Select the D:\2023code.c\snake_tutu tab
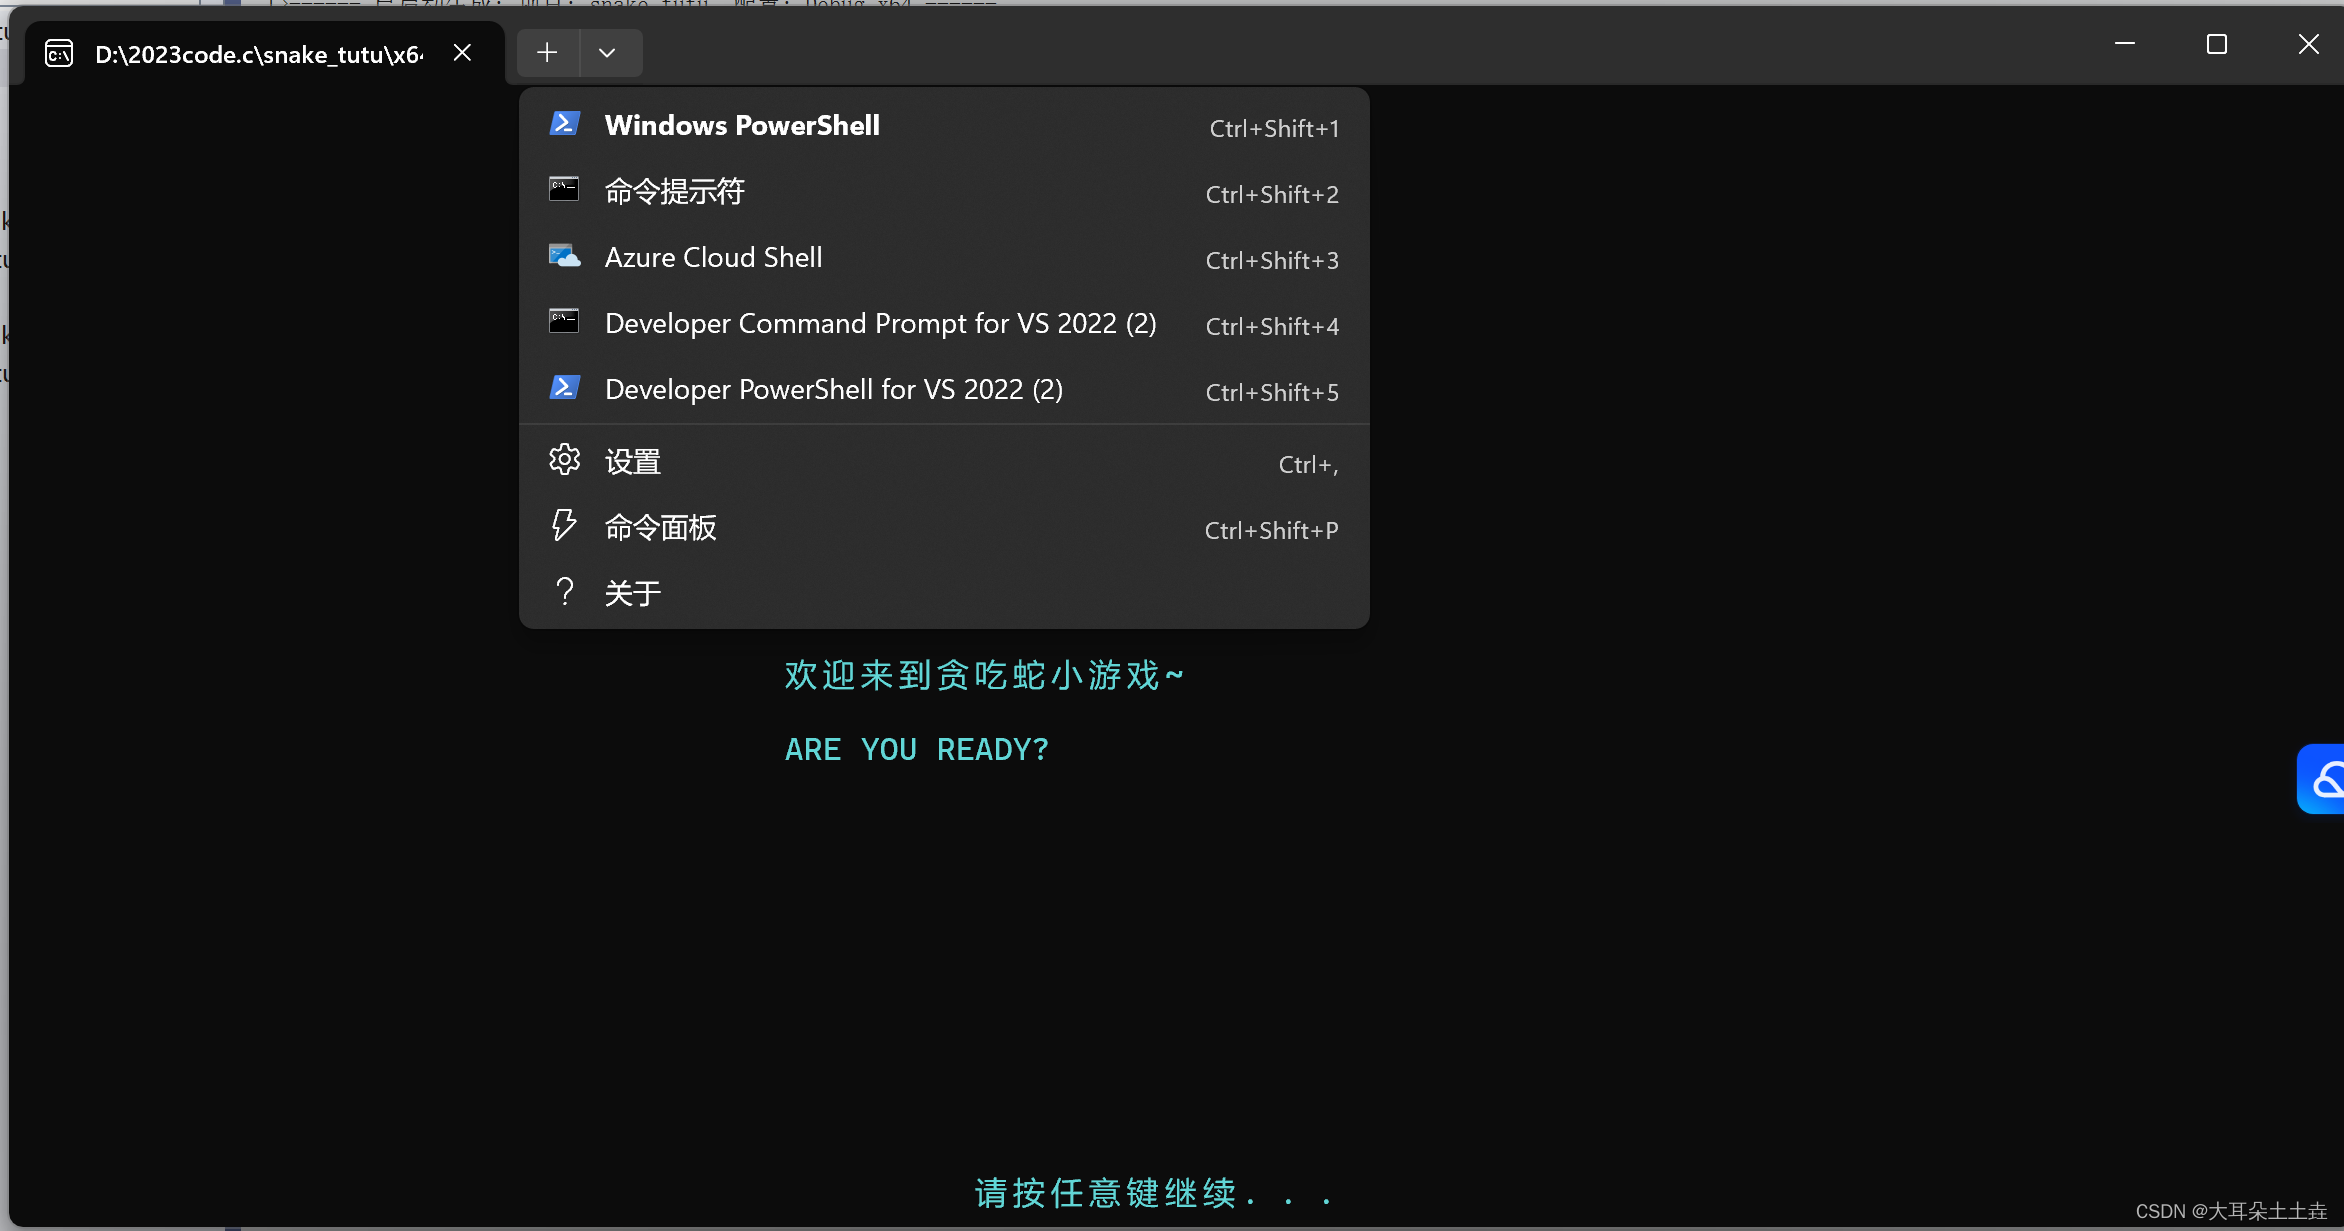 (258, 54)
